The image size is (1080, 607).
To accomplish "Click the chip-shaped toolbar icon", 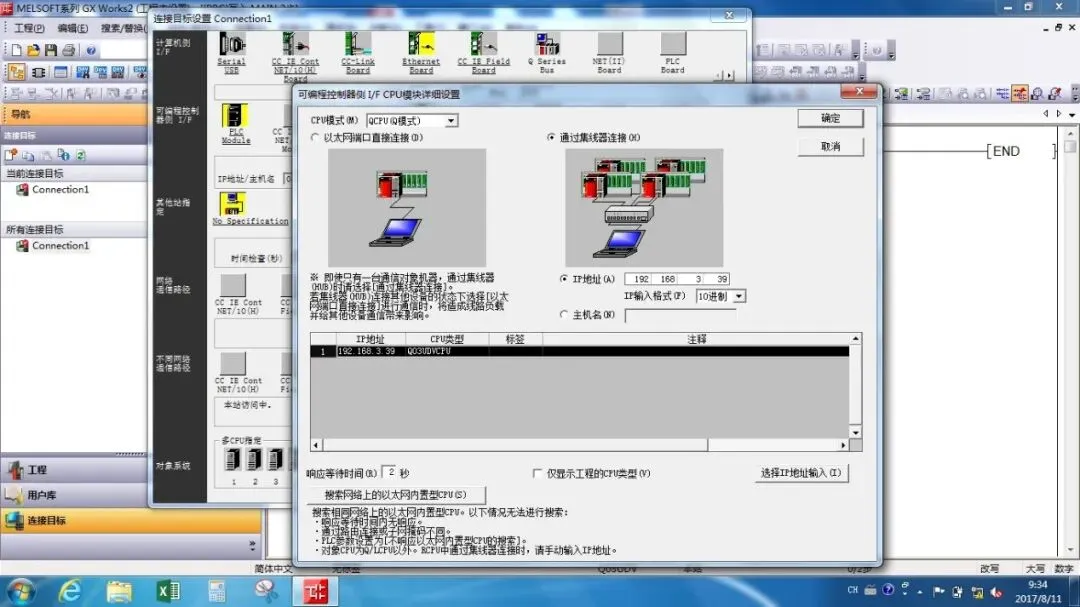I will [x=39, y=72].
